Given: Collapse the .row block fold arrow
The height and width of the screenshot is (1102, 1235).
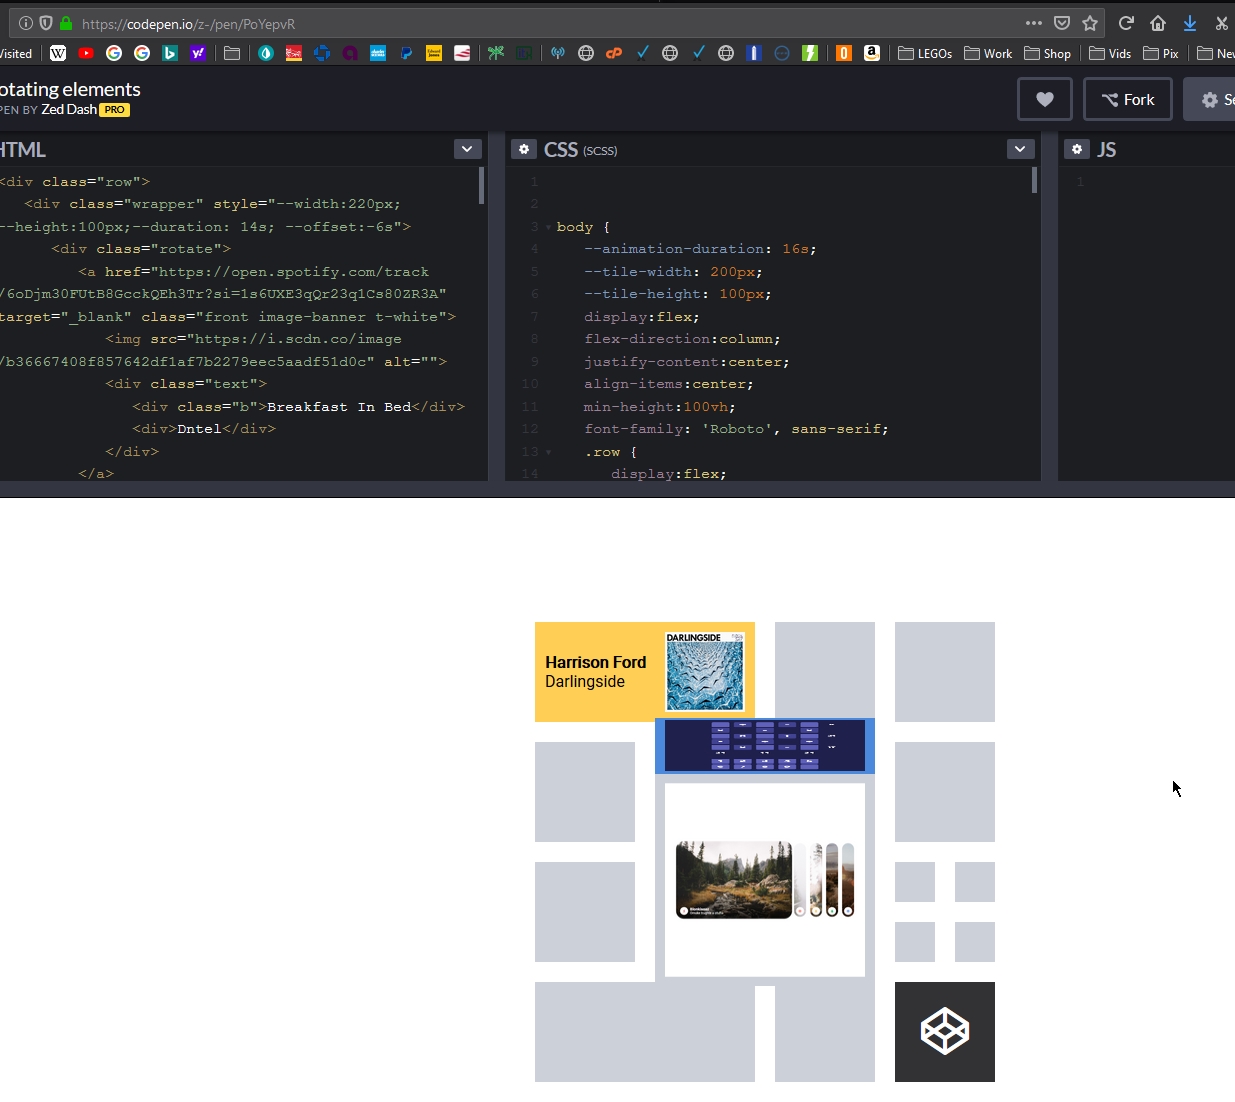Looking at the screenshot, I should (549, 452).
